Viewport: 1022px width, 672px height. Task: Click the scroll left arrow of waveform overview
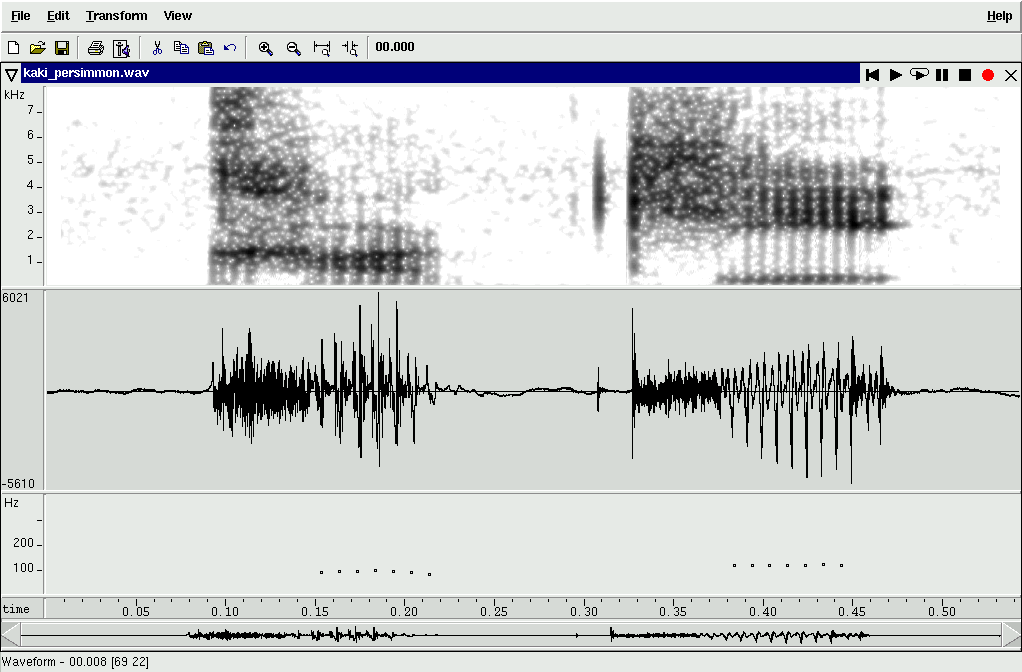click(x=10, y=634)
